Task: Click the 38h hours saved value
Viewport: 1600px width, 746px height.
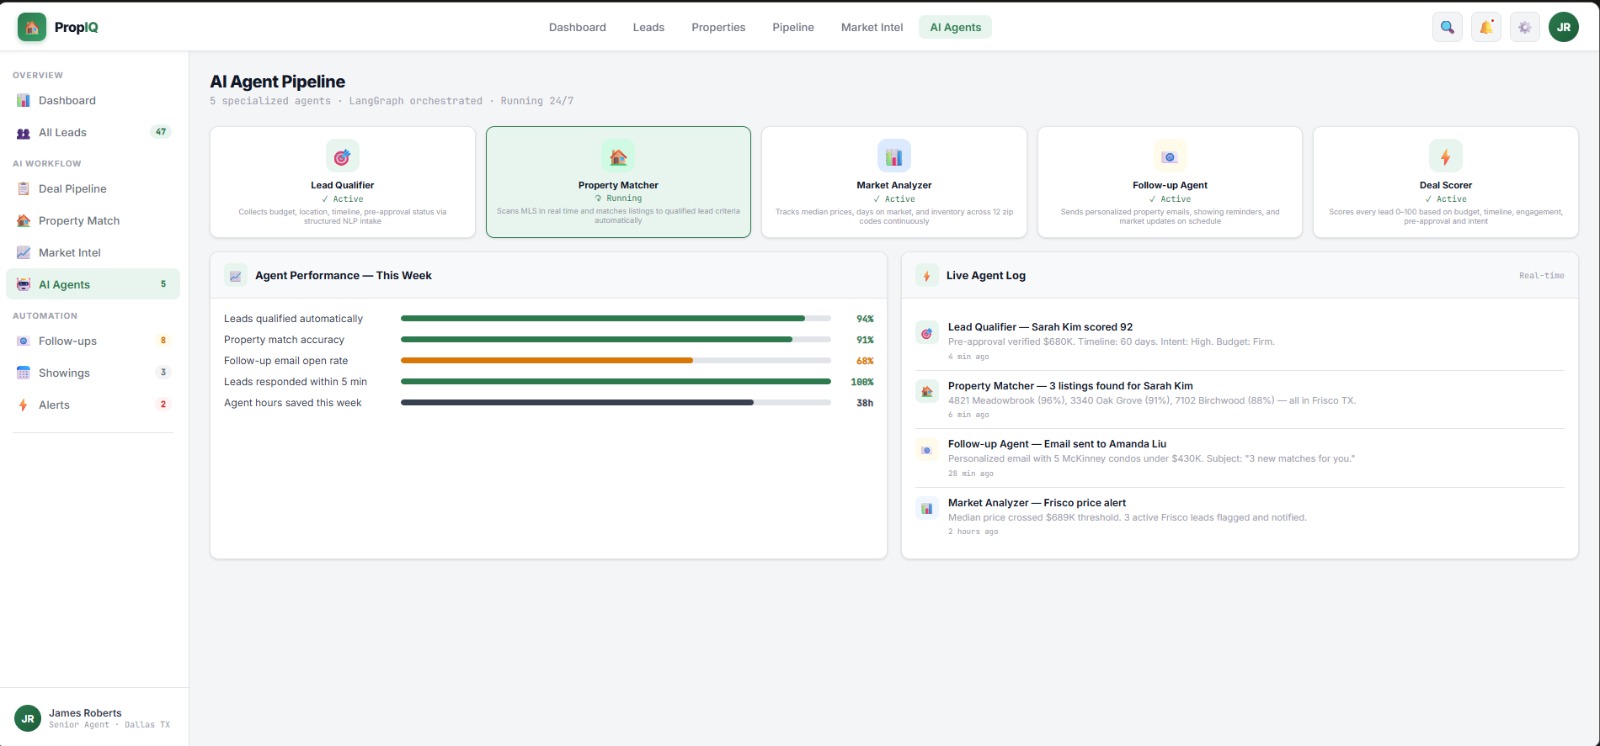Action: [865, 403]
